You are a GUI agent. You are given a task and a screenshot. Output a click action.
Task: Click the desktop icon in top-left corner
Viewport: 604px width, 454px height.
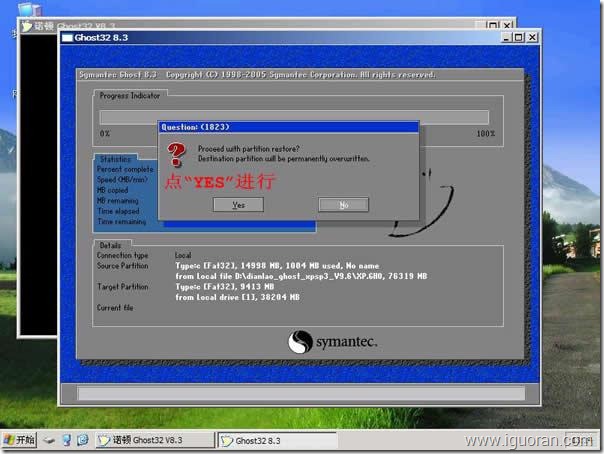pos(12,10)
